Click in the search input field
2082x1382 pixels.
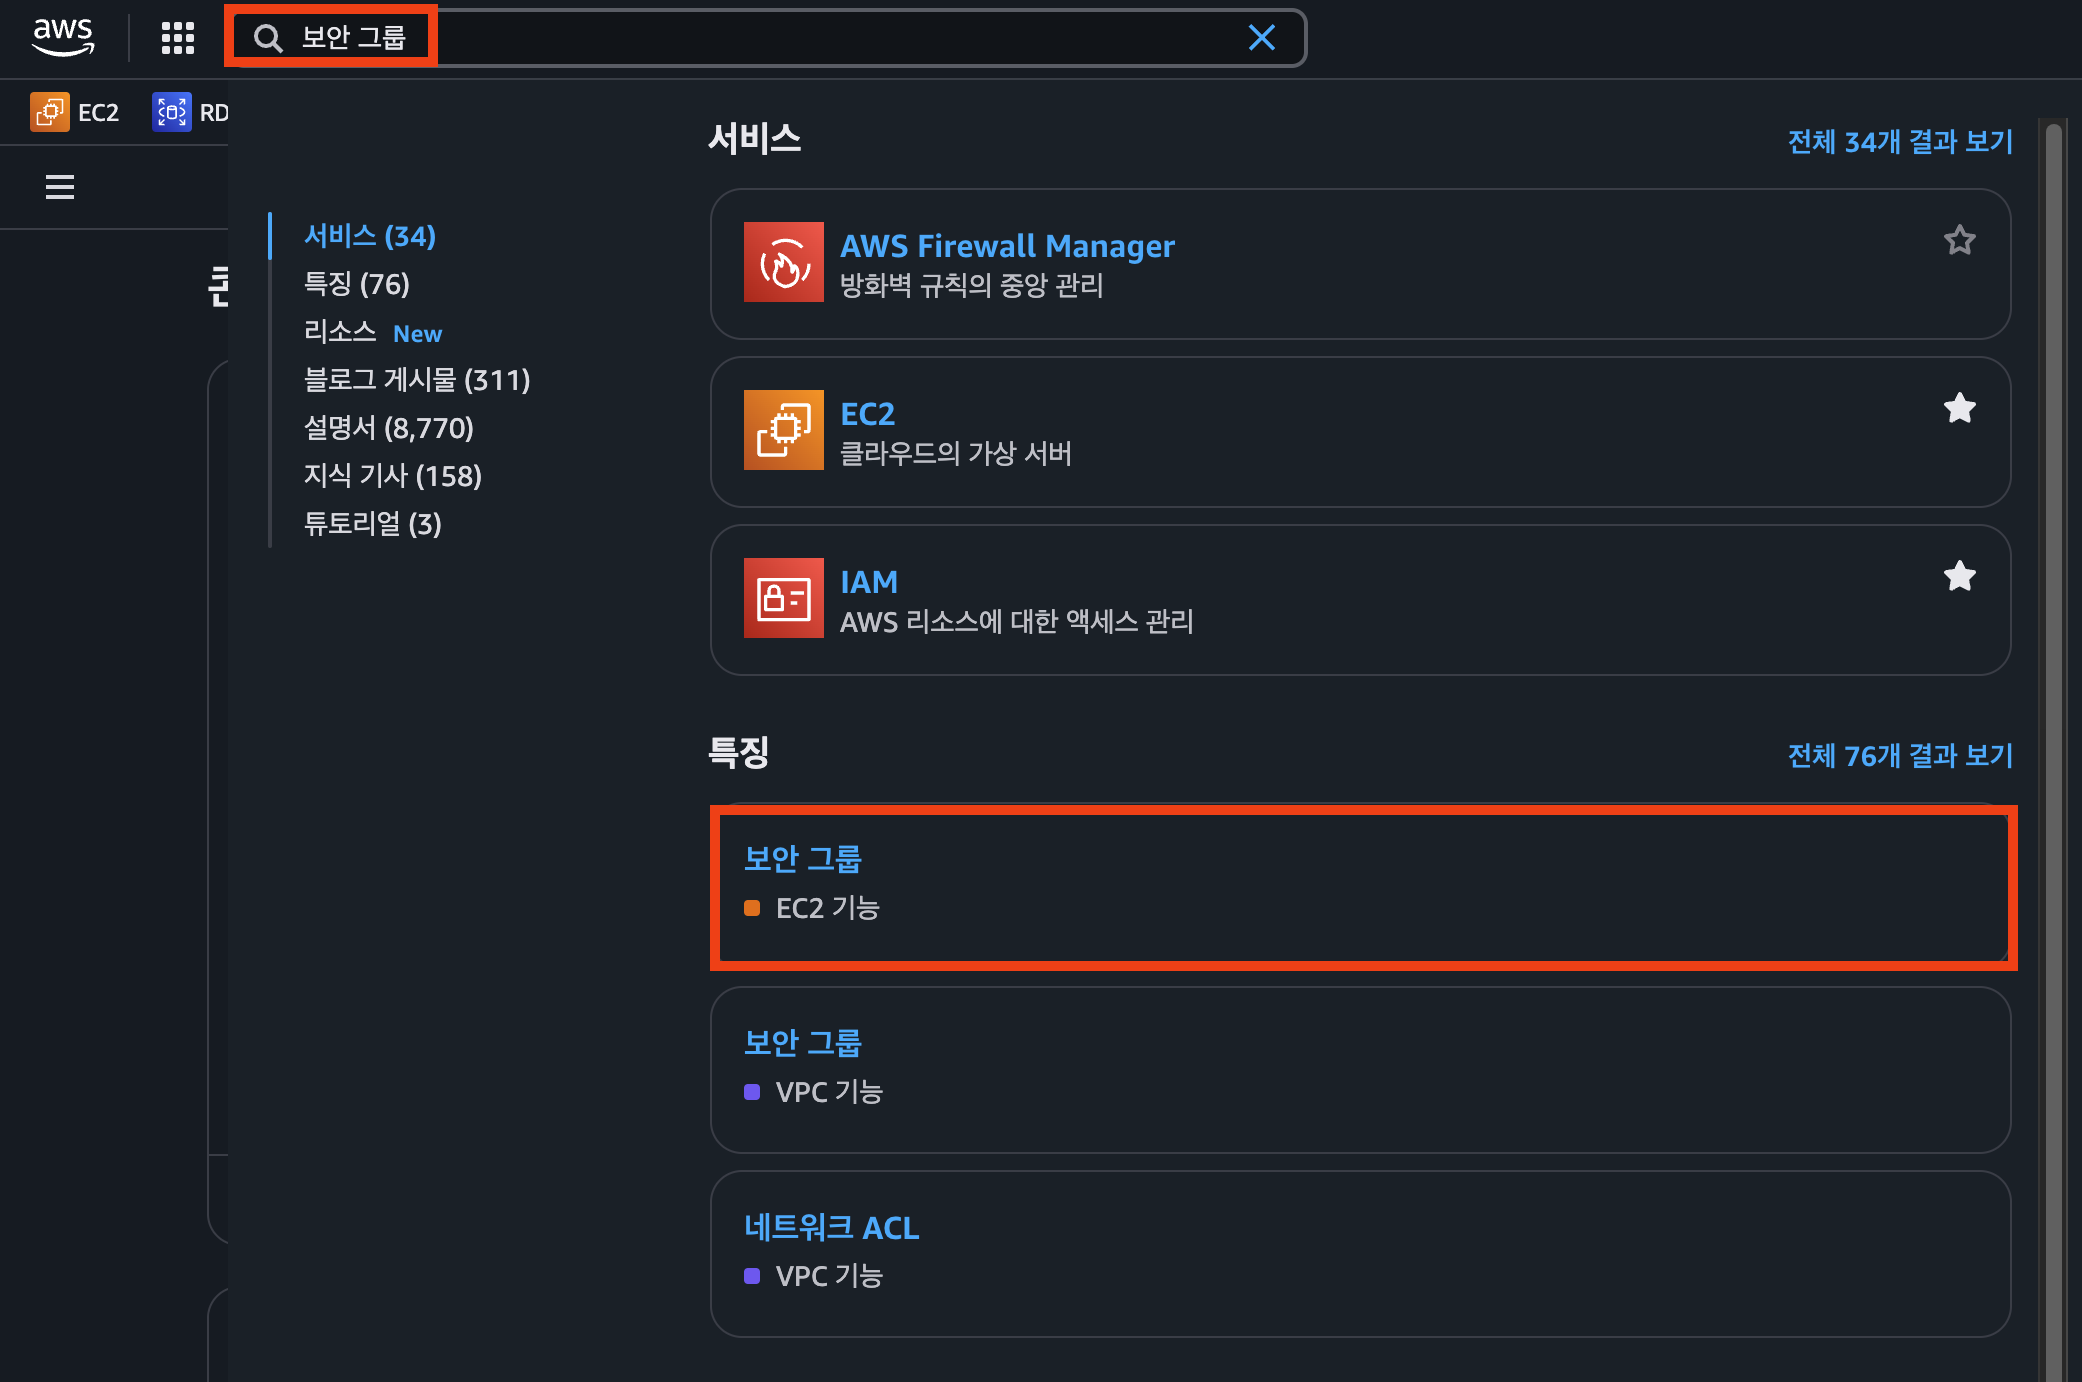click(x=800, y=38)
